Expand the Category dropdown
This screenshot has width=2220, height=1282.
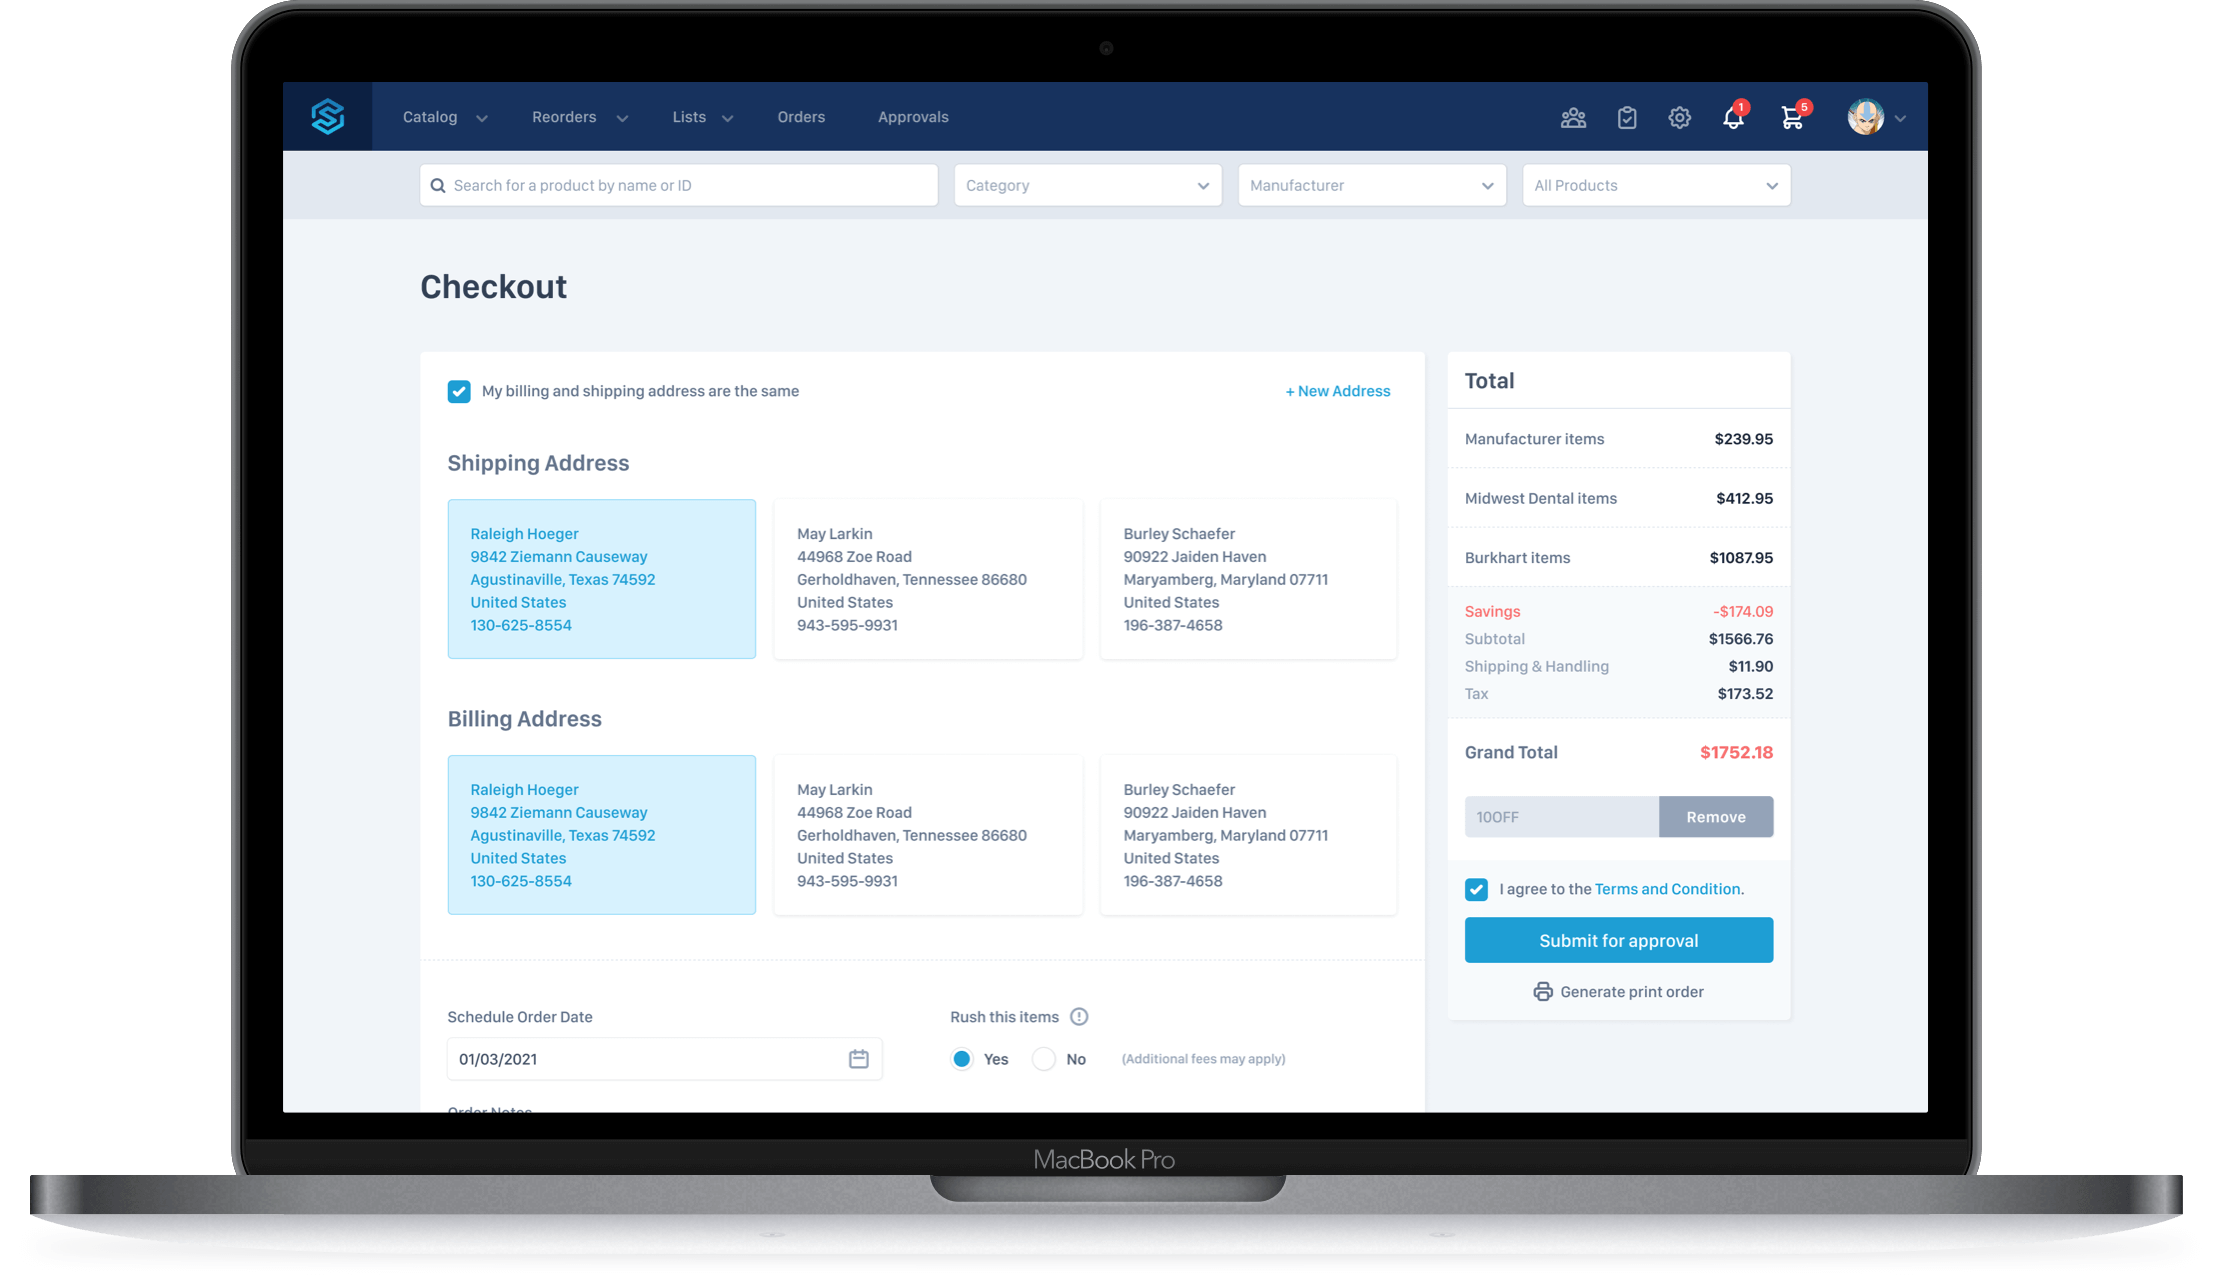1087,186
